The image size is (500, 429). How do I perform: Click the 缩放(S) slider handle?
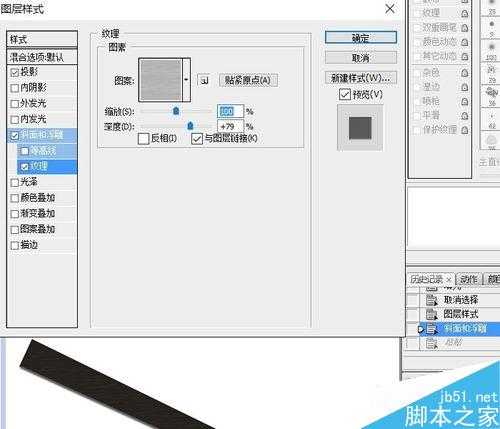click(x=176, y=111)
